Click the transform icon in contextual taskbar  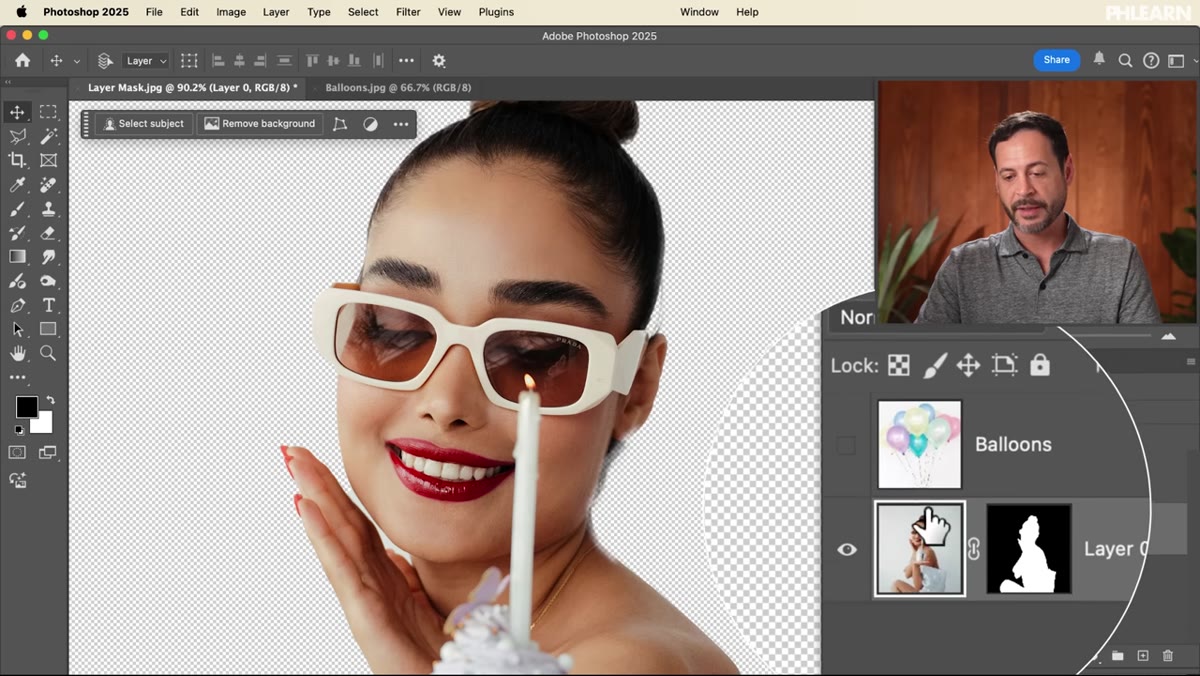point(340,124)
